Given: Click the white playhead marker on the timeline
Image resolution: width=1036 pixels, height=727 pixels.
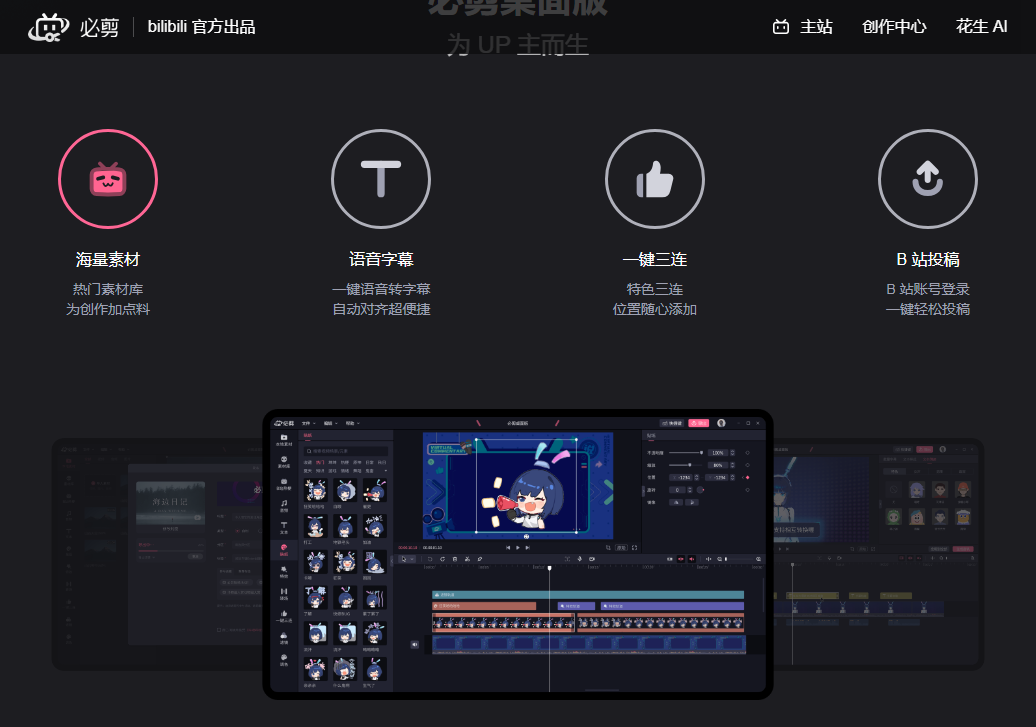Looking at the screenshot, I should 549,568.
